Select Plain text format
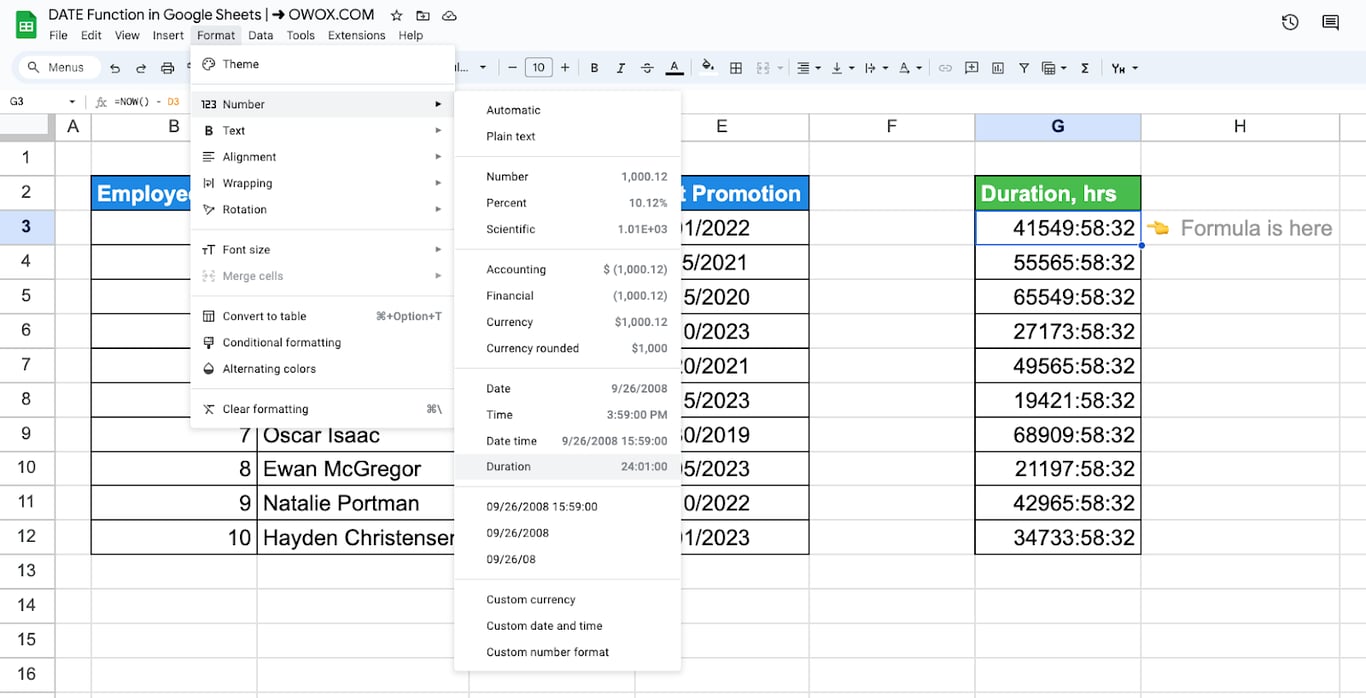The height and width of the screenshot is (698, 1366). coord(568,136)
